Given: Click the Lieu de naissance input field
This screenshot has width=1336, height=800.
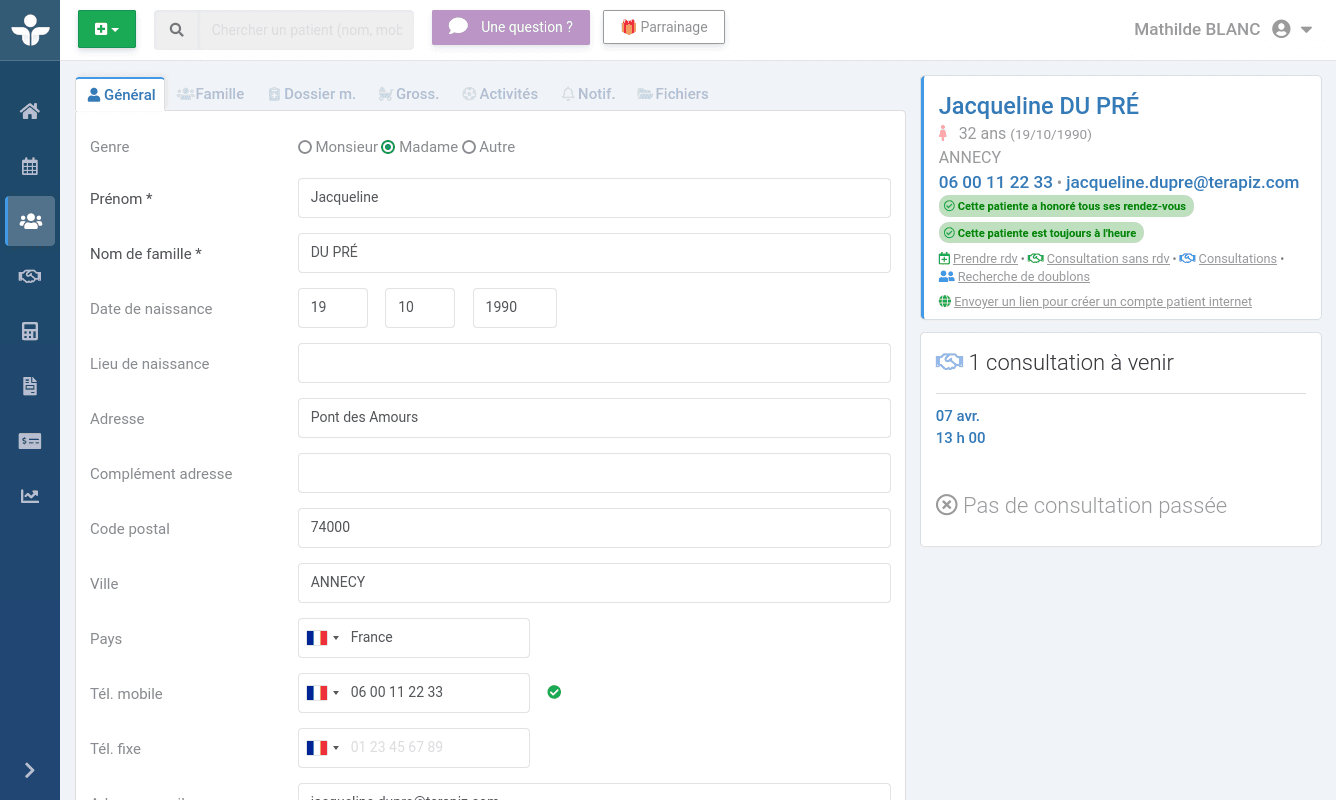Looking at the screenshot, I should pyautogui.click(x=594, y=363).
